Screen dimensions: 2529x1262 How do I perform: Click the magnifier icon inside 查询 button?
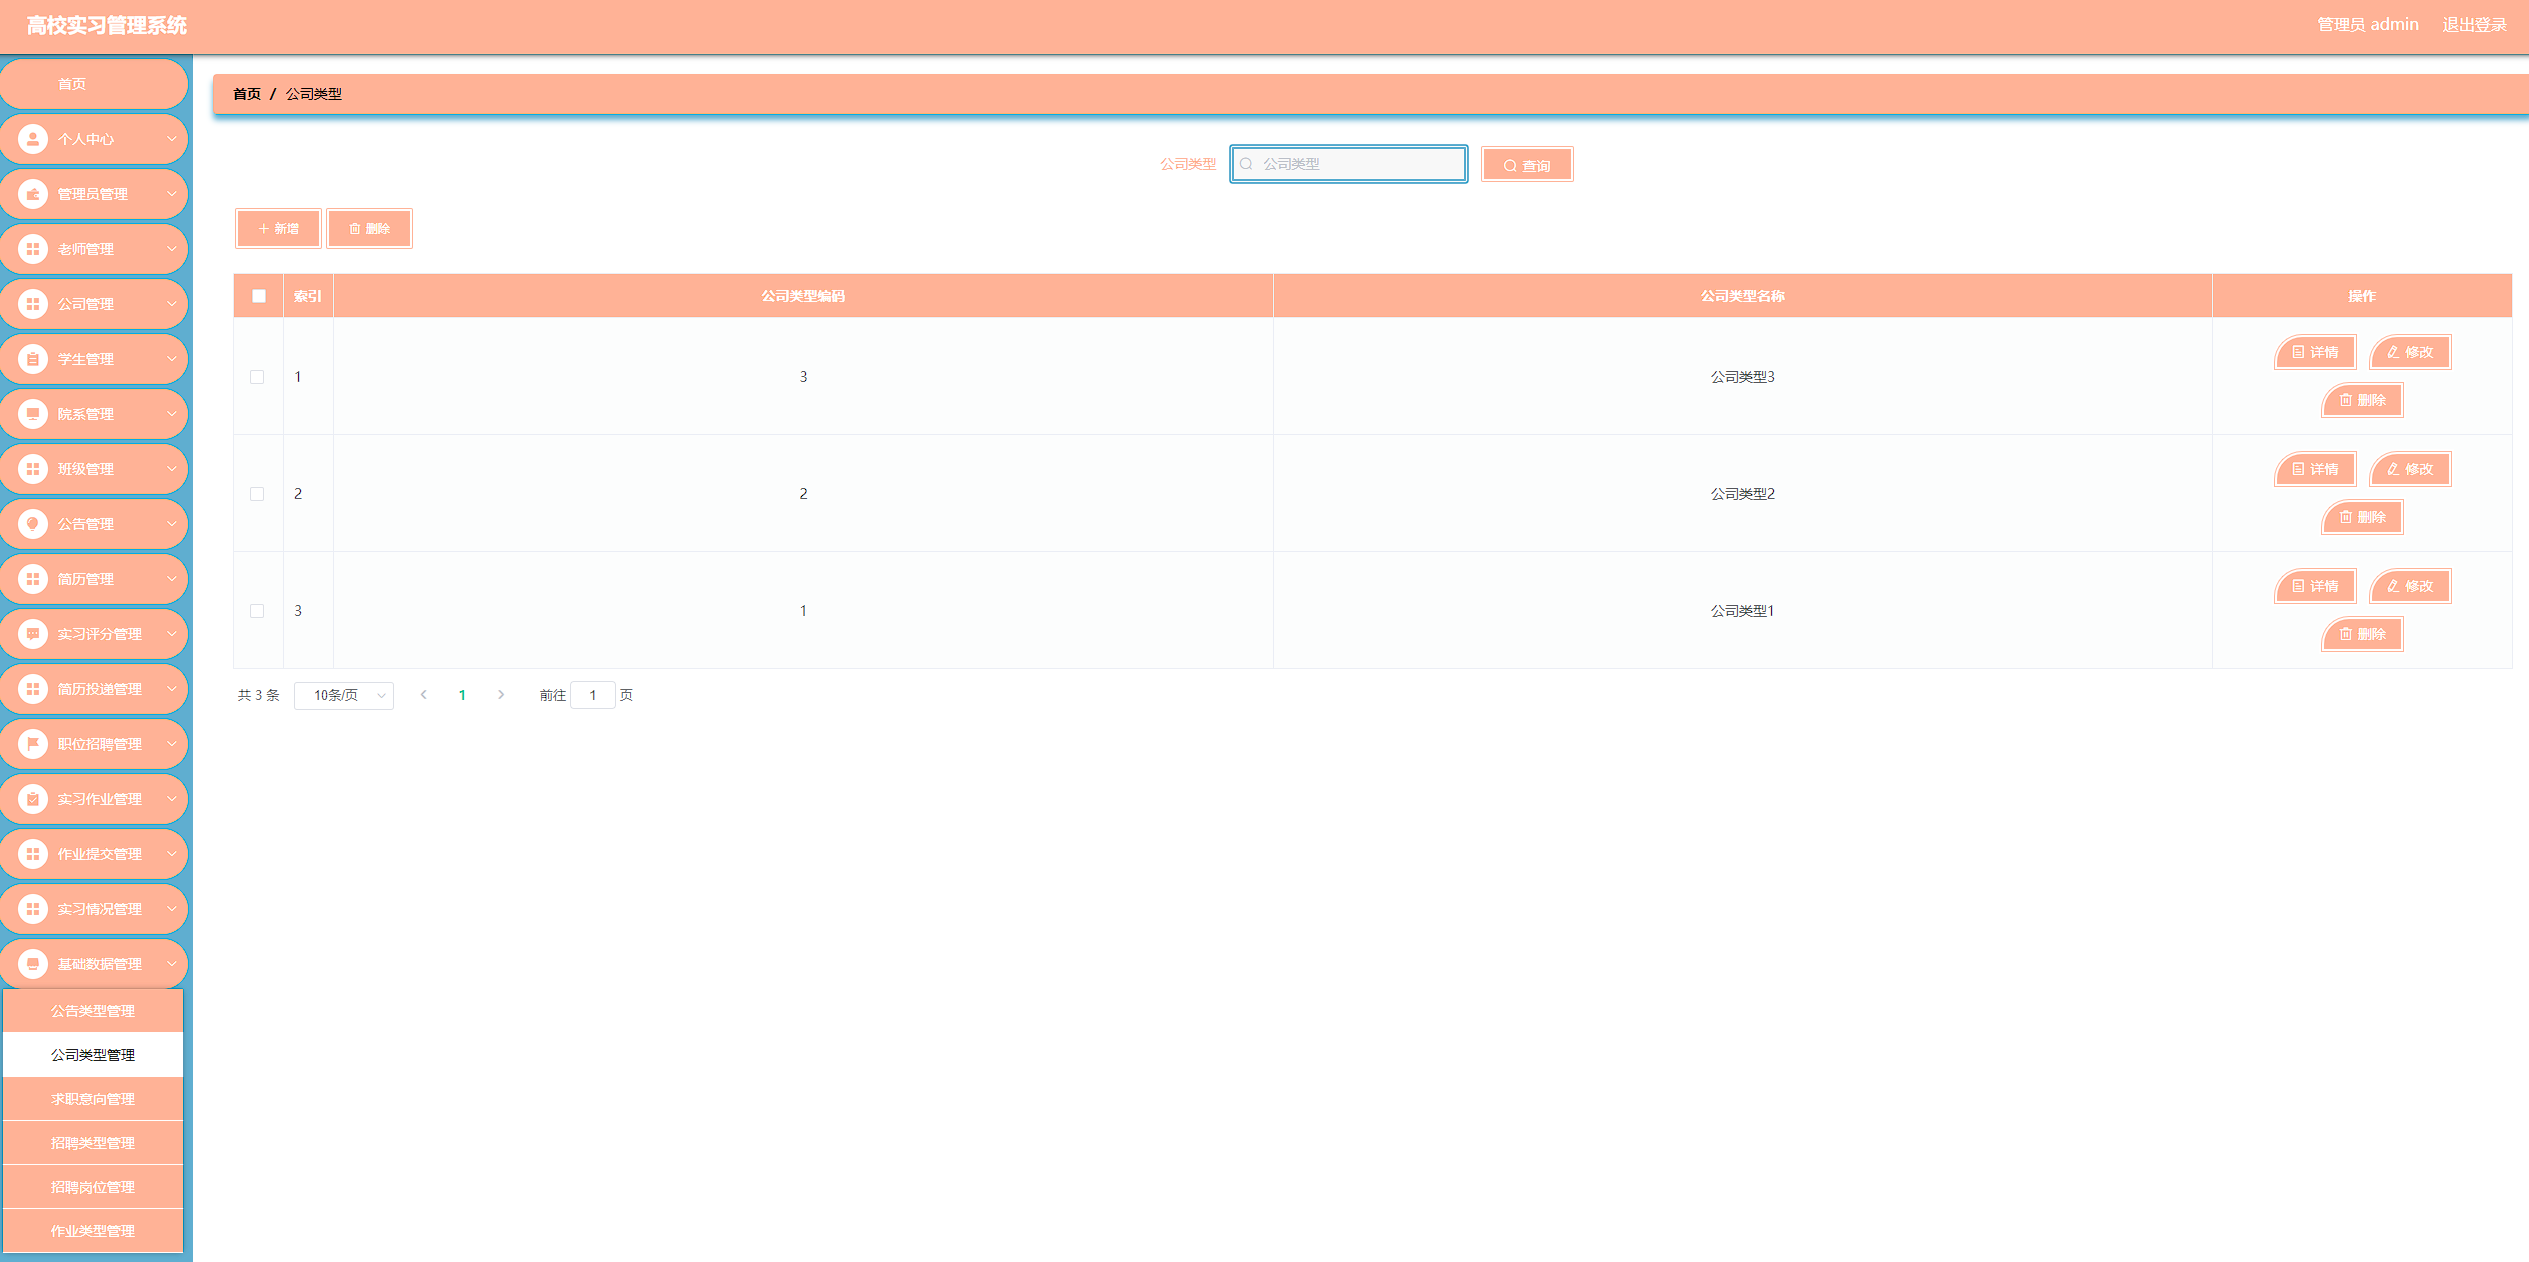[1510, 166]
